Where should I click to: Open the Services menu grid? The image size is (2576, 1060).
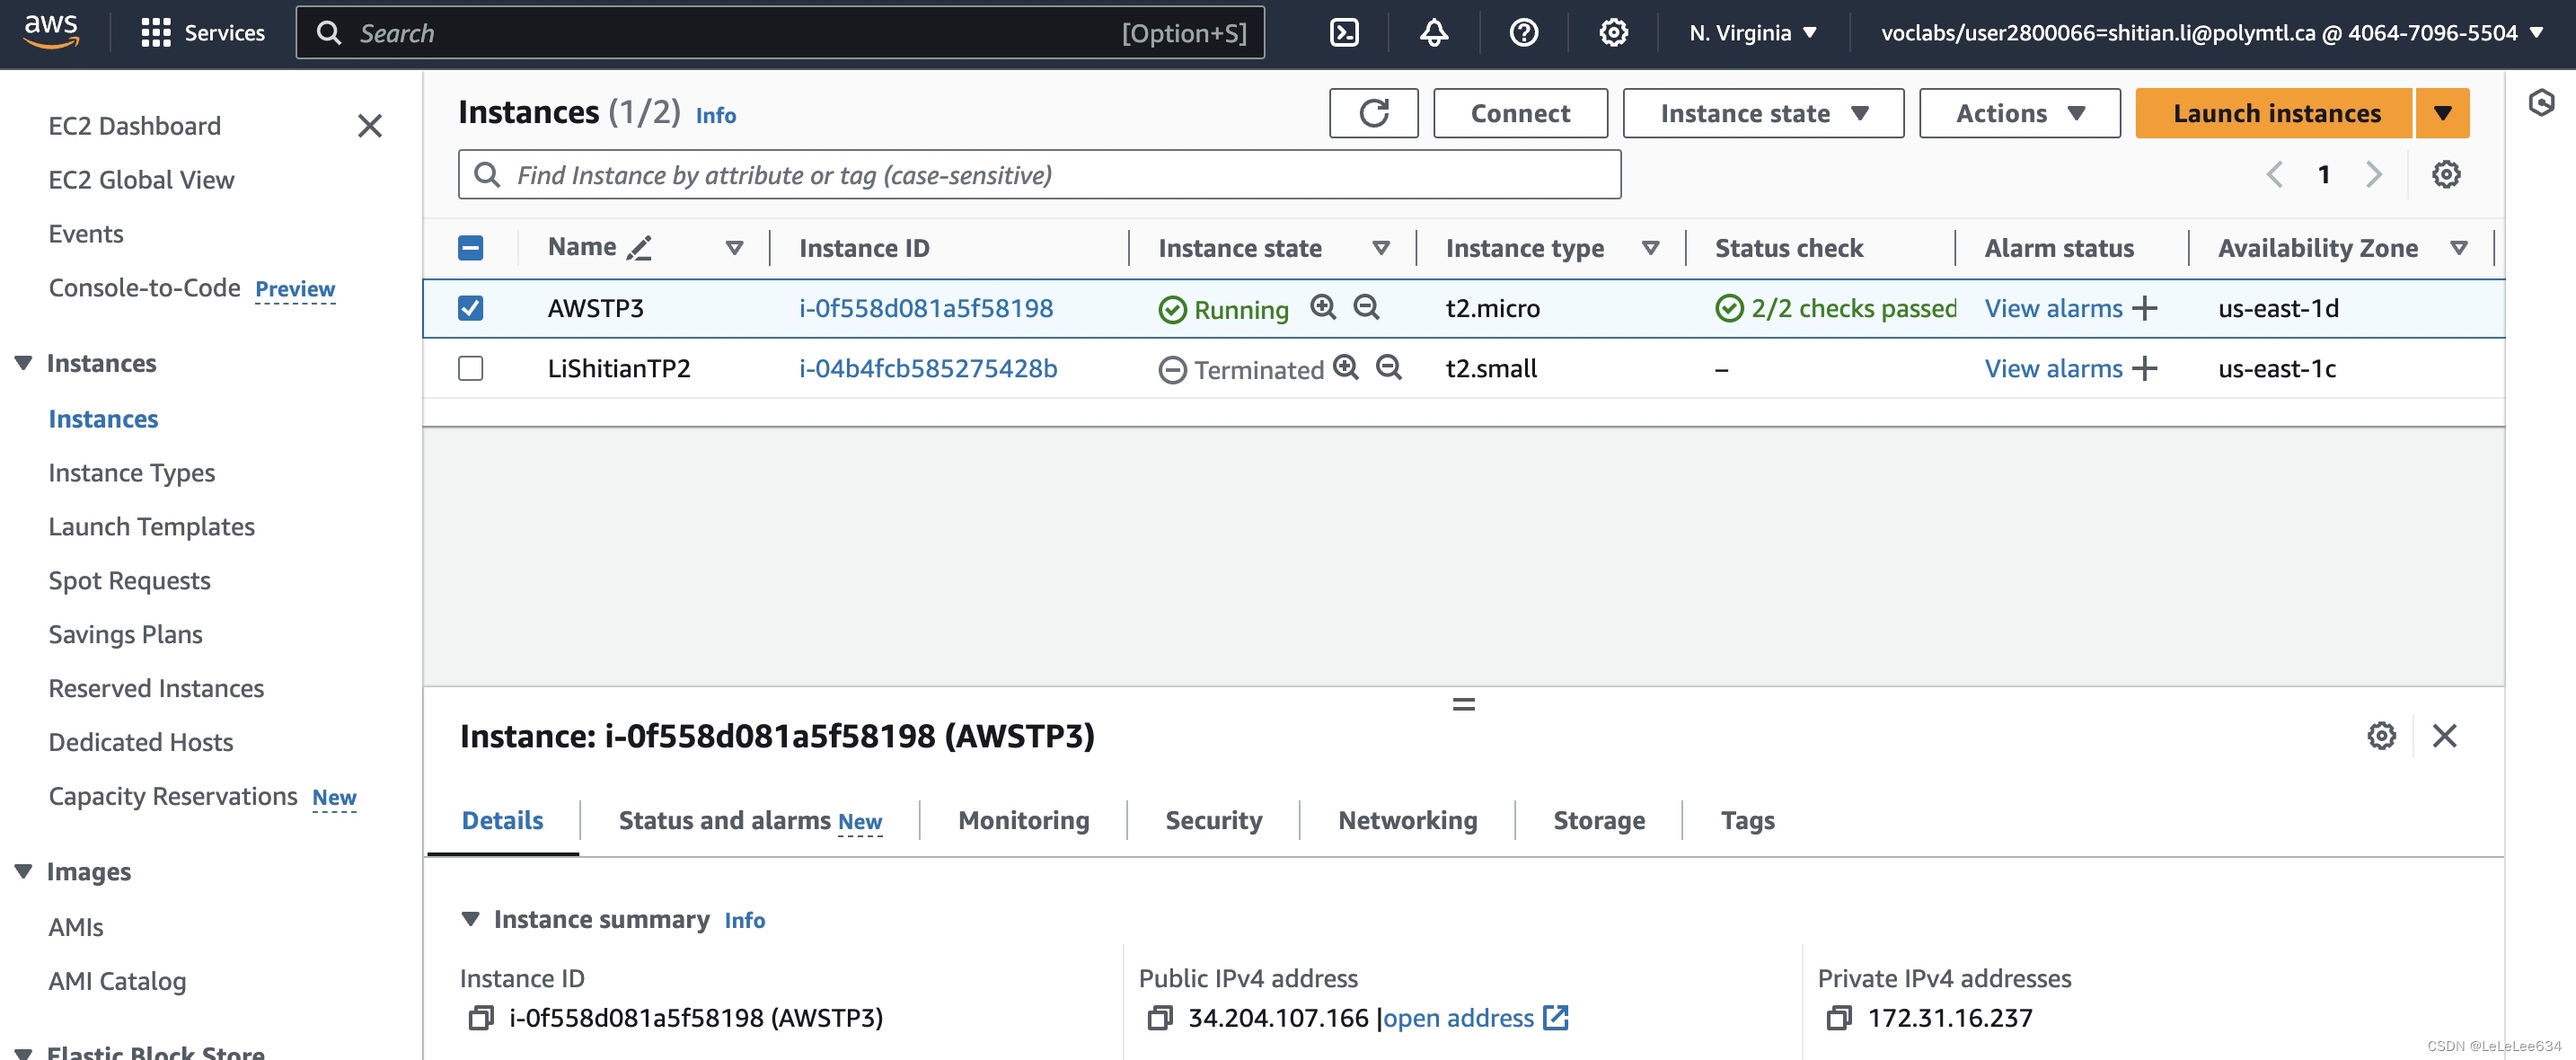pos(155,32)
